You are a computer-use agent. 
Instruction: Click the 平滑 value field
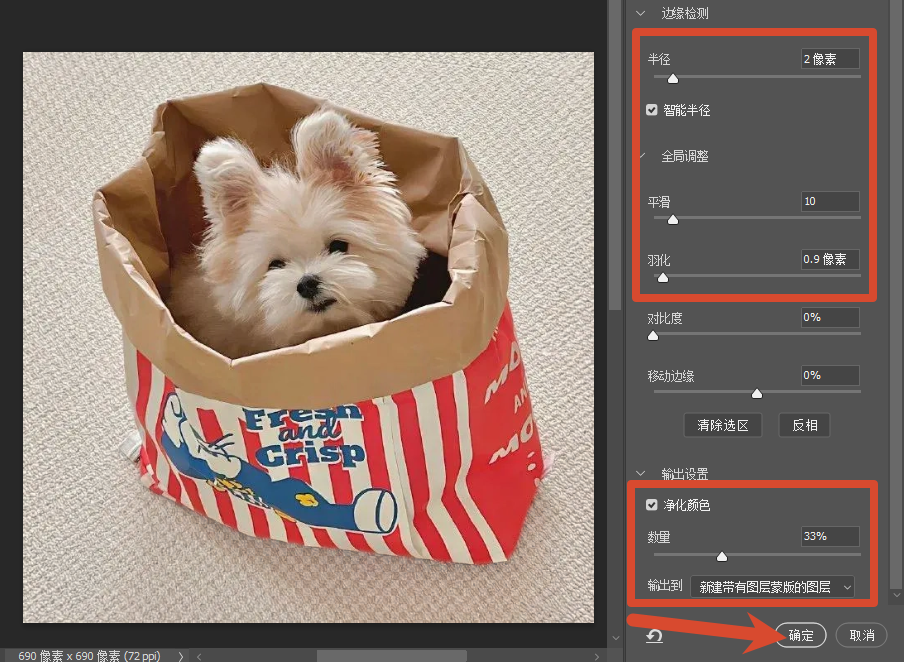830,201
